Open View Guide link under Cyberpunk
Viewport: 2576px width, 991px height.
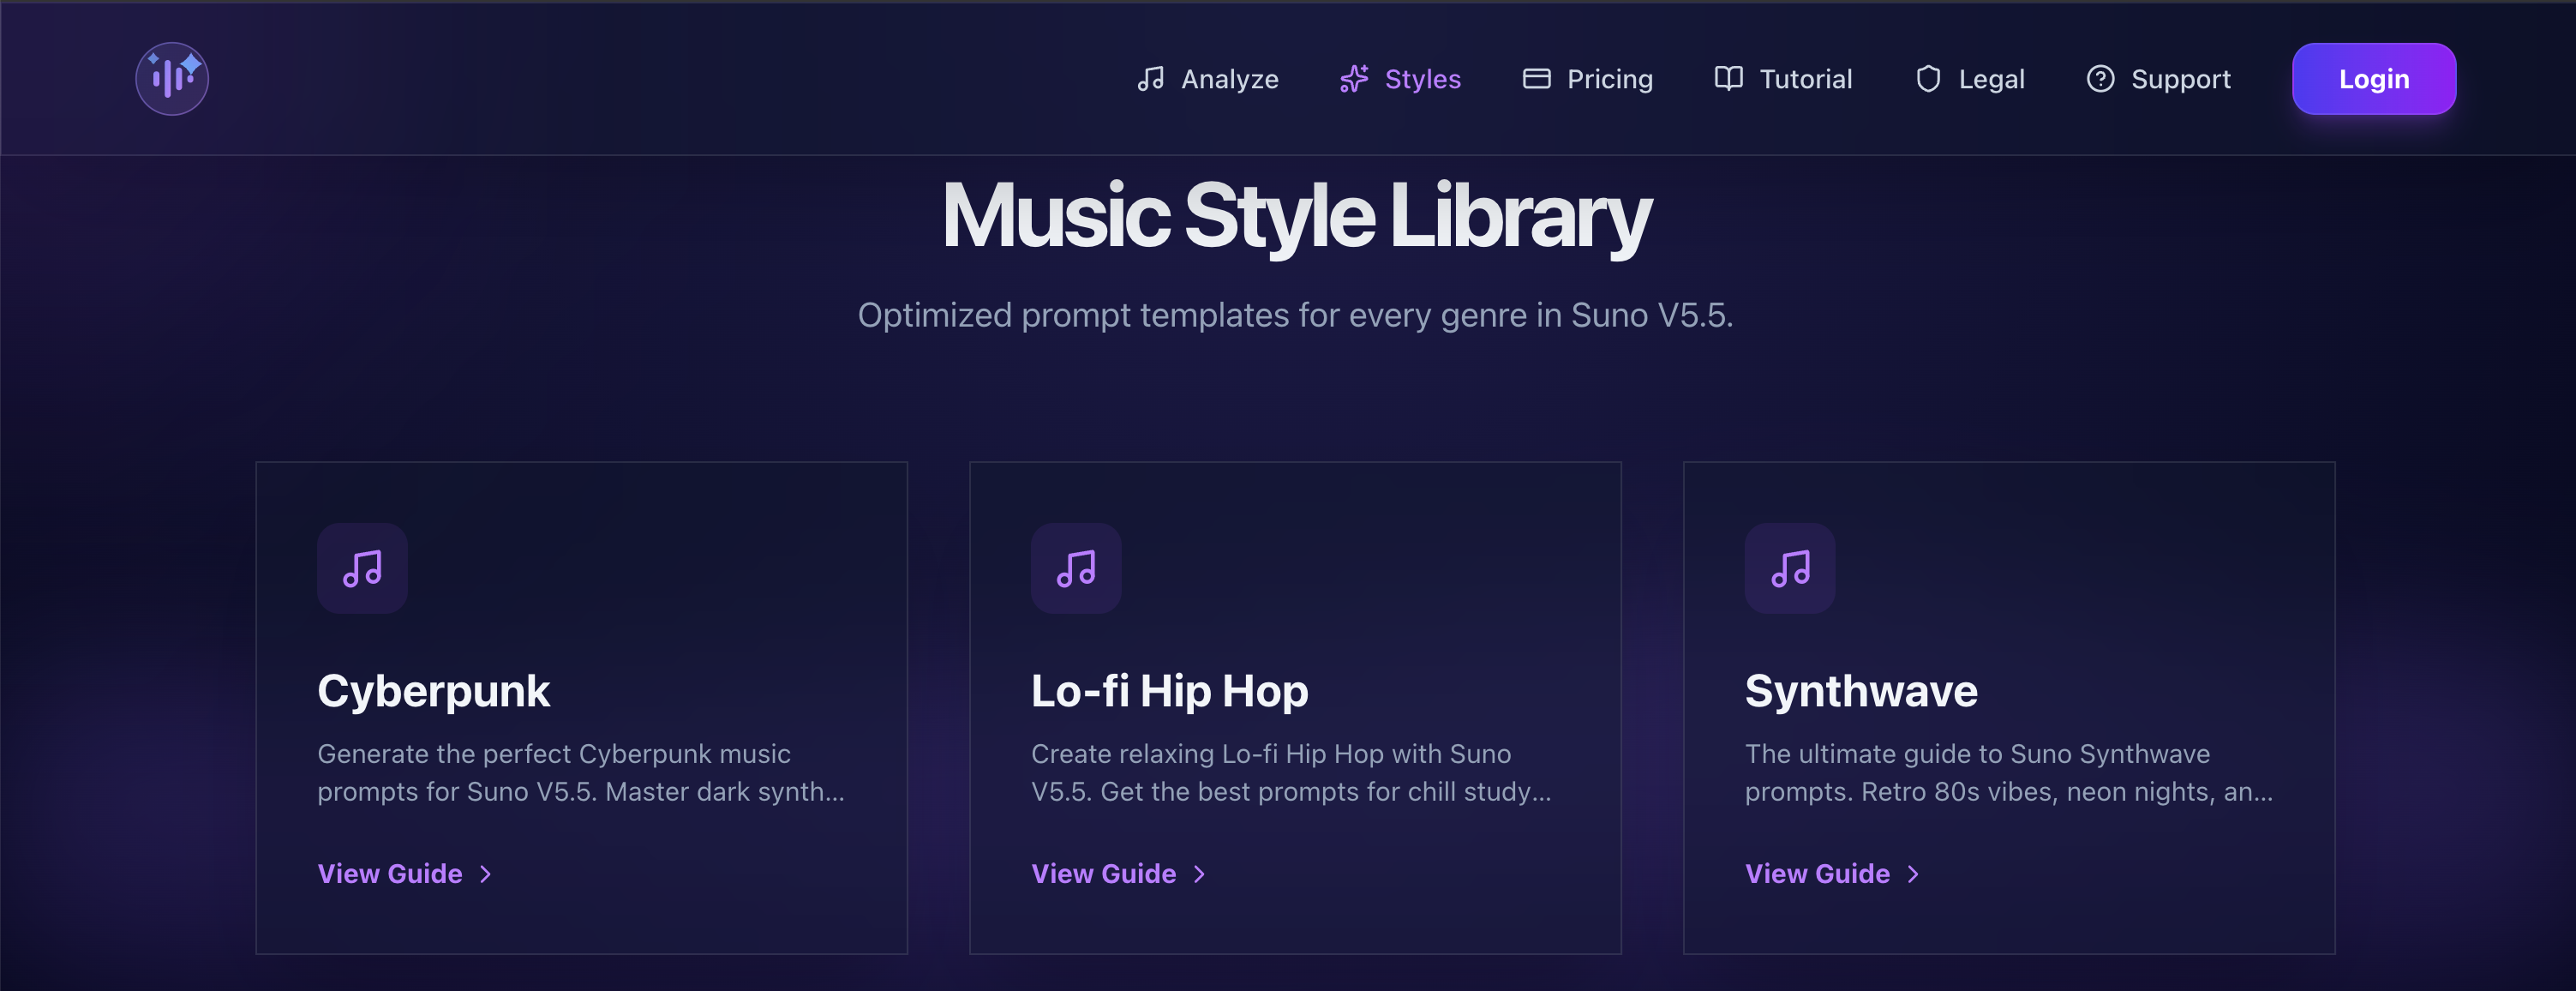[390, 874]
